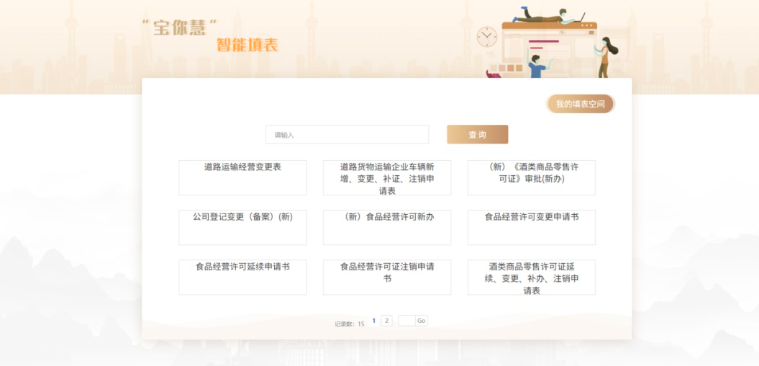
Task: Open 公司登记变更（备案）(新) form
Action: point(243,228)
